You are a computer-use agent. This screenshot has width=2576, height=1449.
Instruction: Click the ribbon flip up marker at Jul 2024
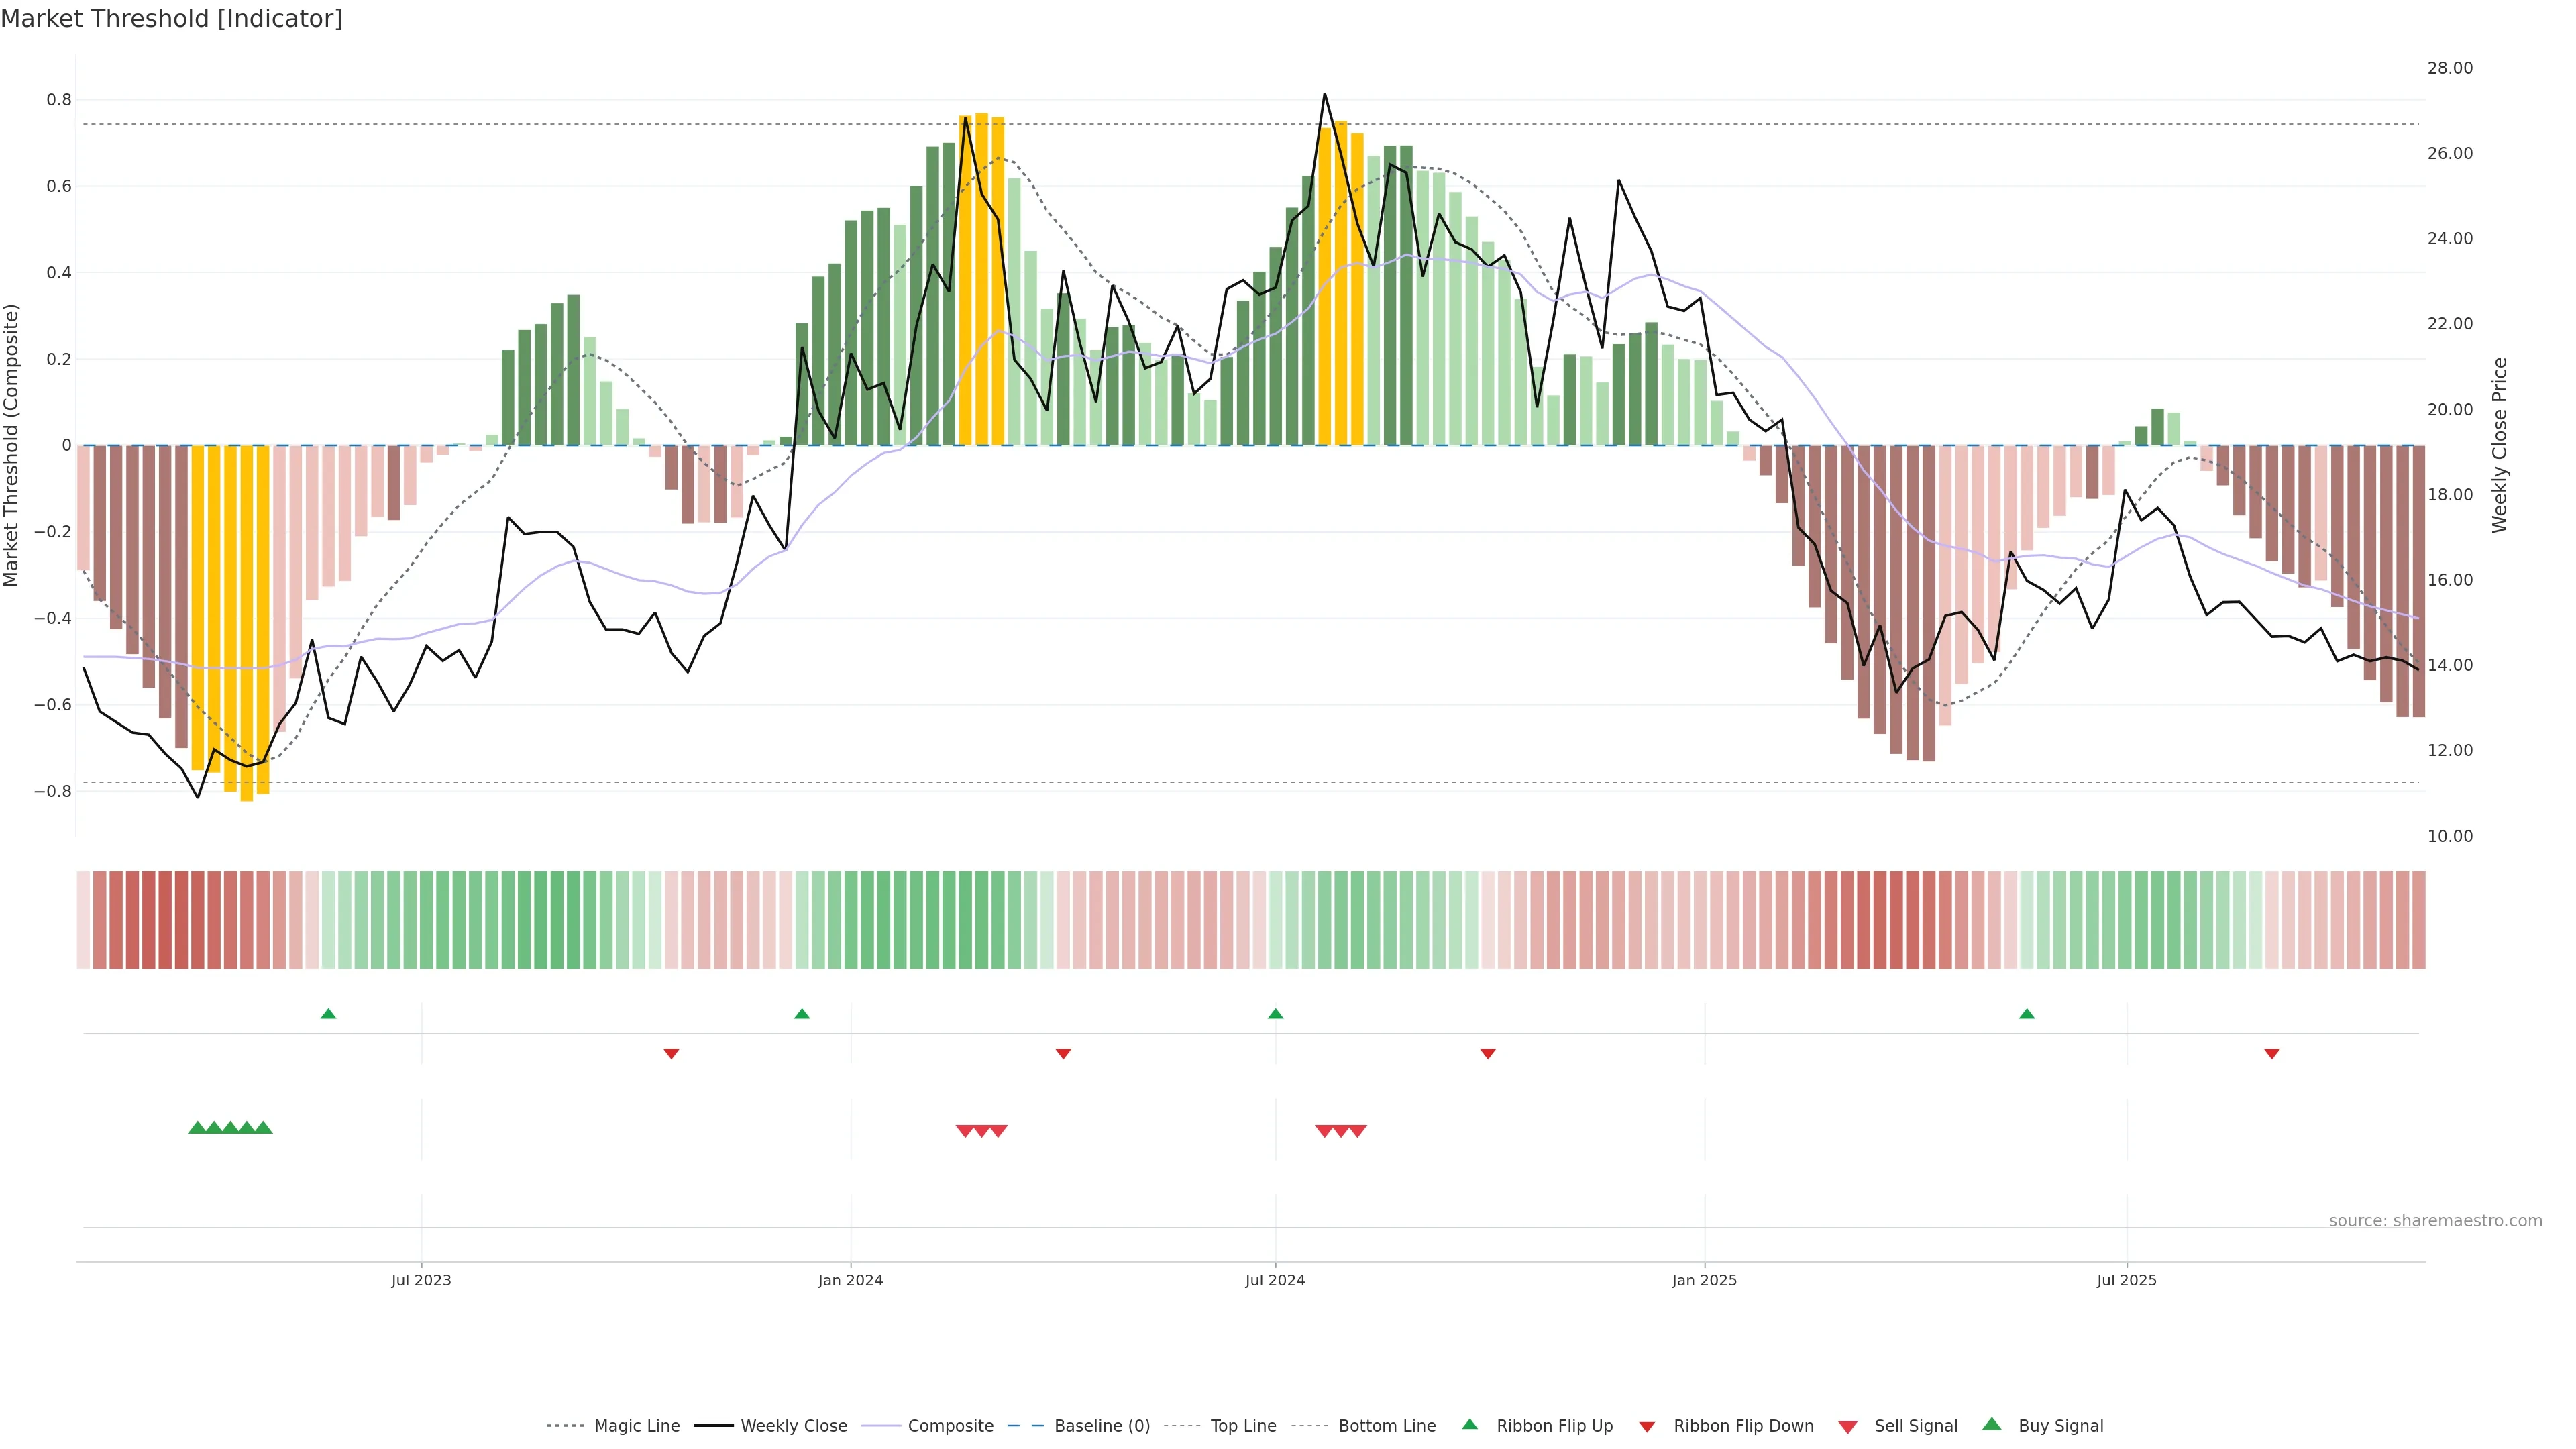point(1275,1014)
